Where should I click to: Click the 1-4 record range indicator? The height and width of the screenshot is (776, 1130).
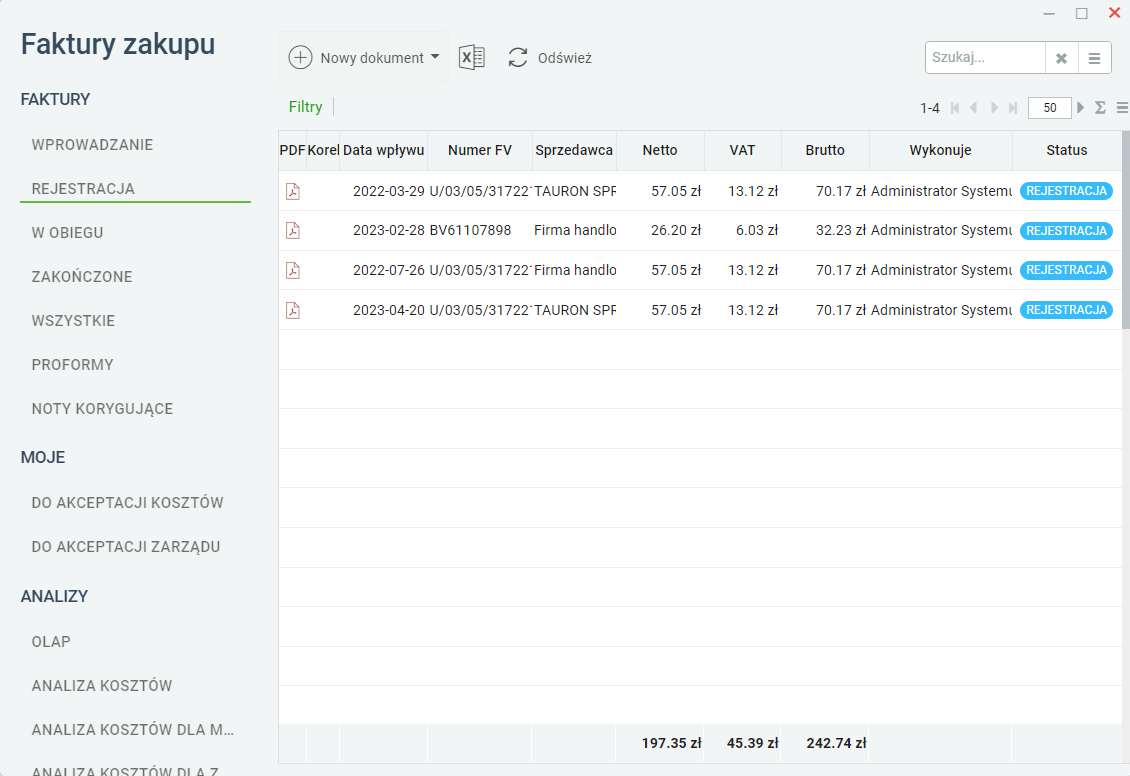pyautogui.click(x=930, y=108)
